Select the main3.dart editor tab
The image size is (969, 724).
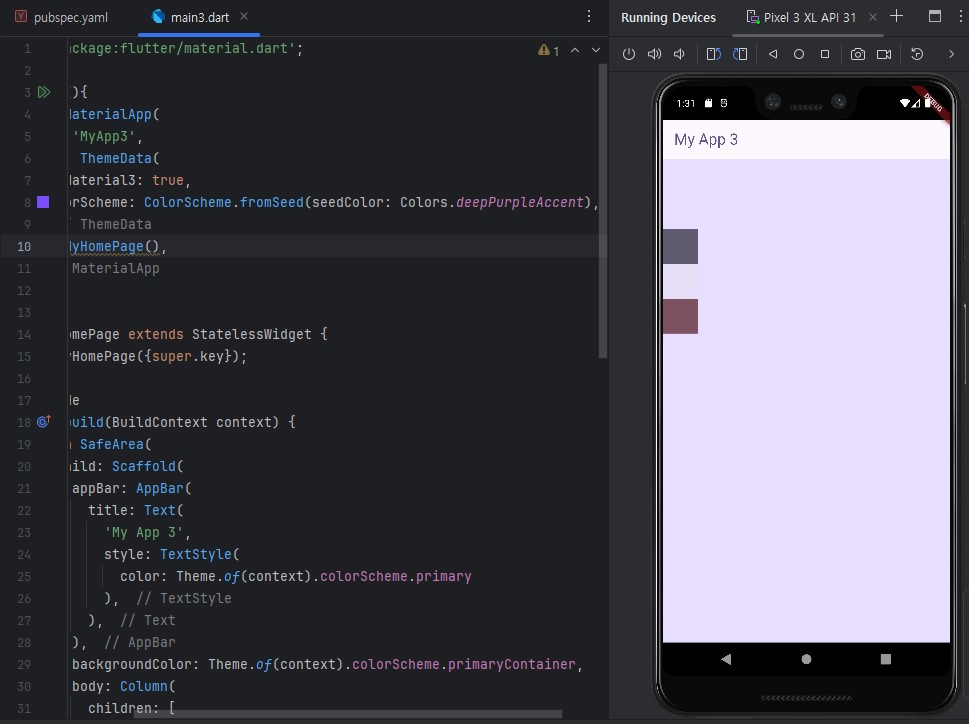point(191,17)
